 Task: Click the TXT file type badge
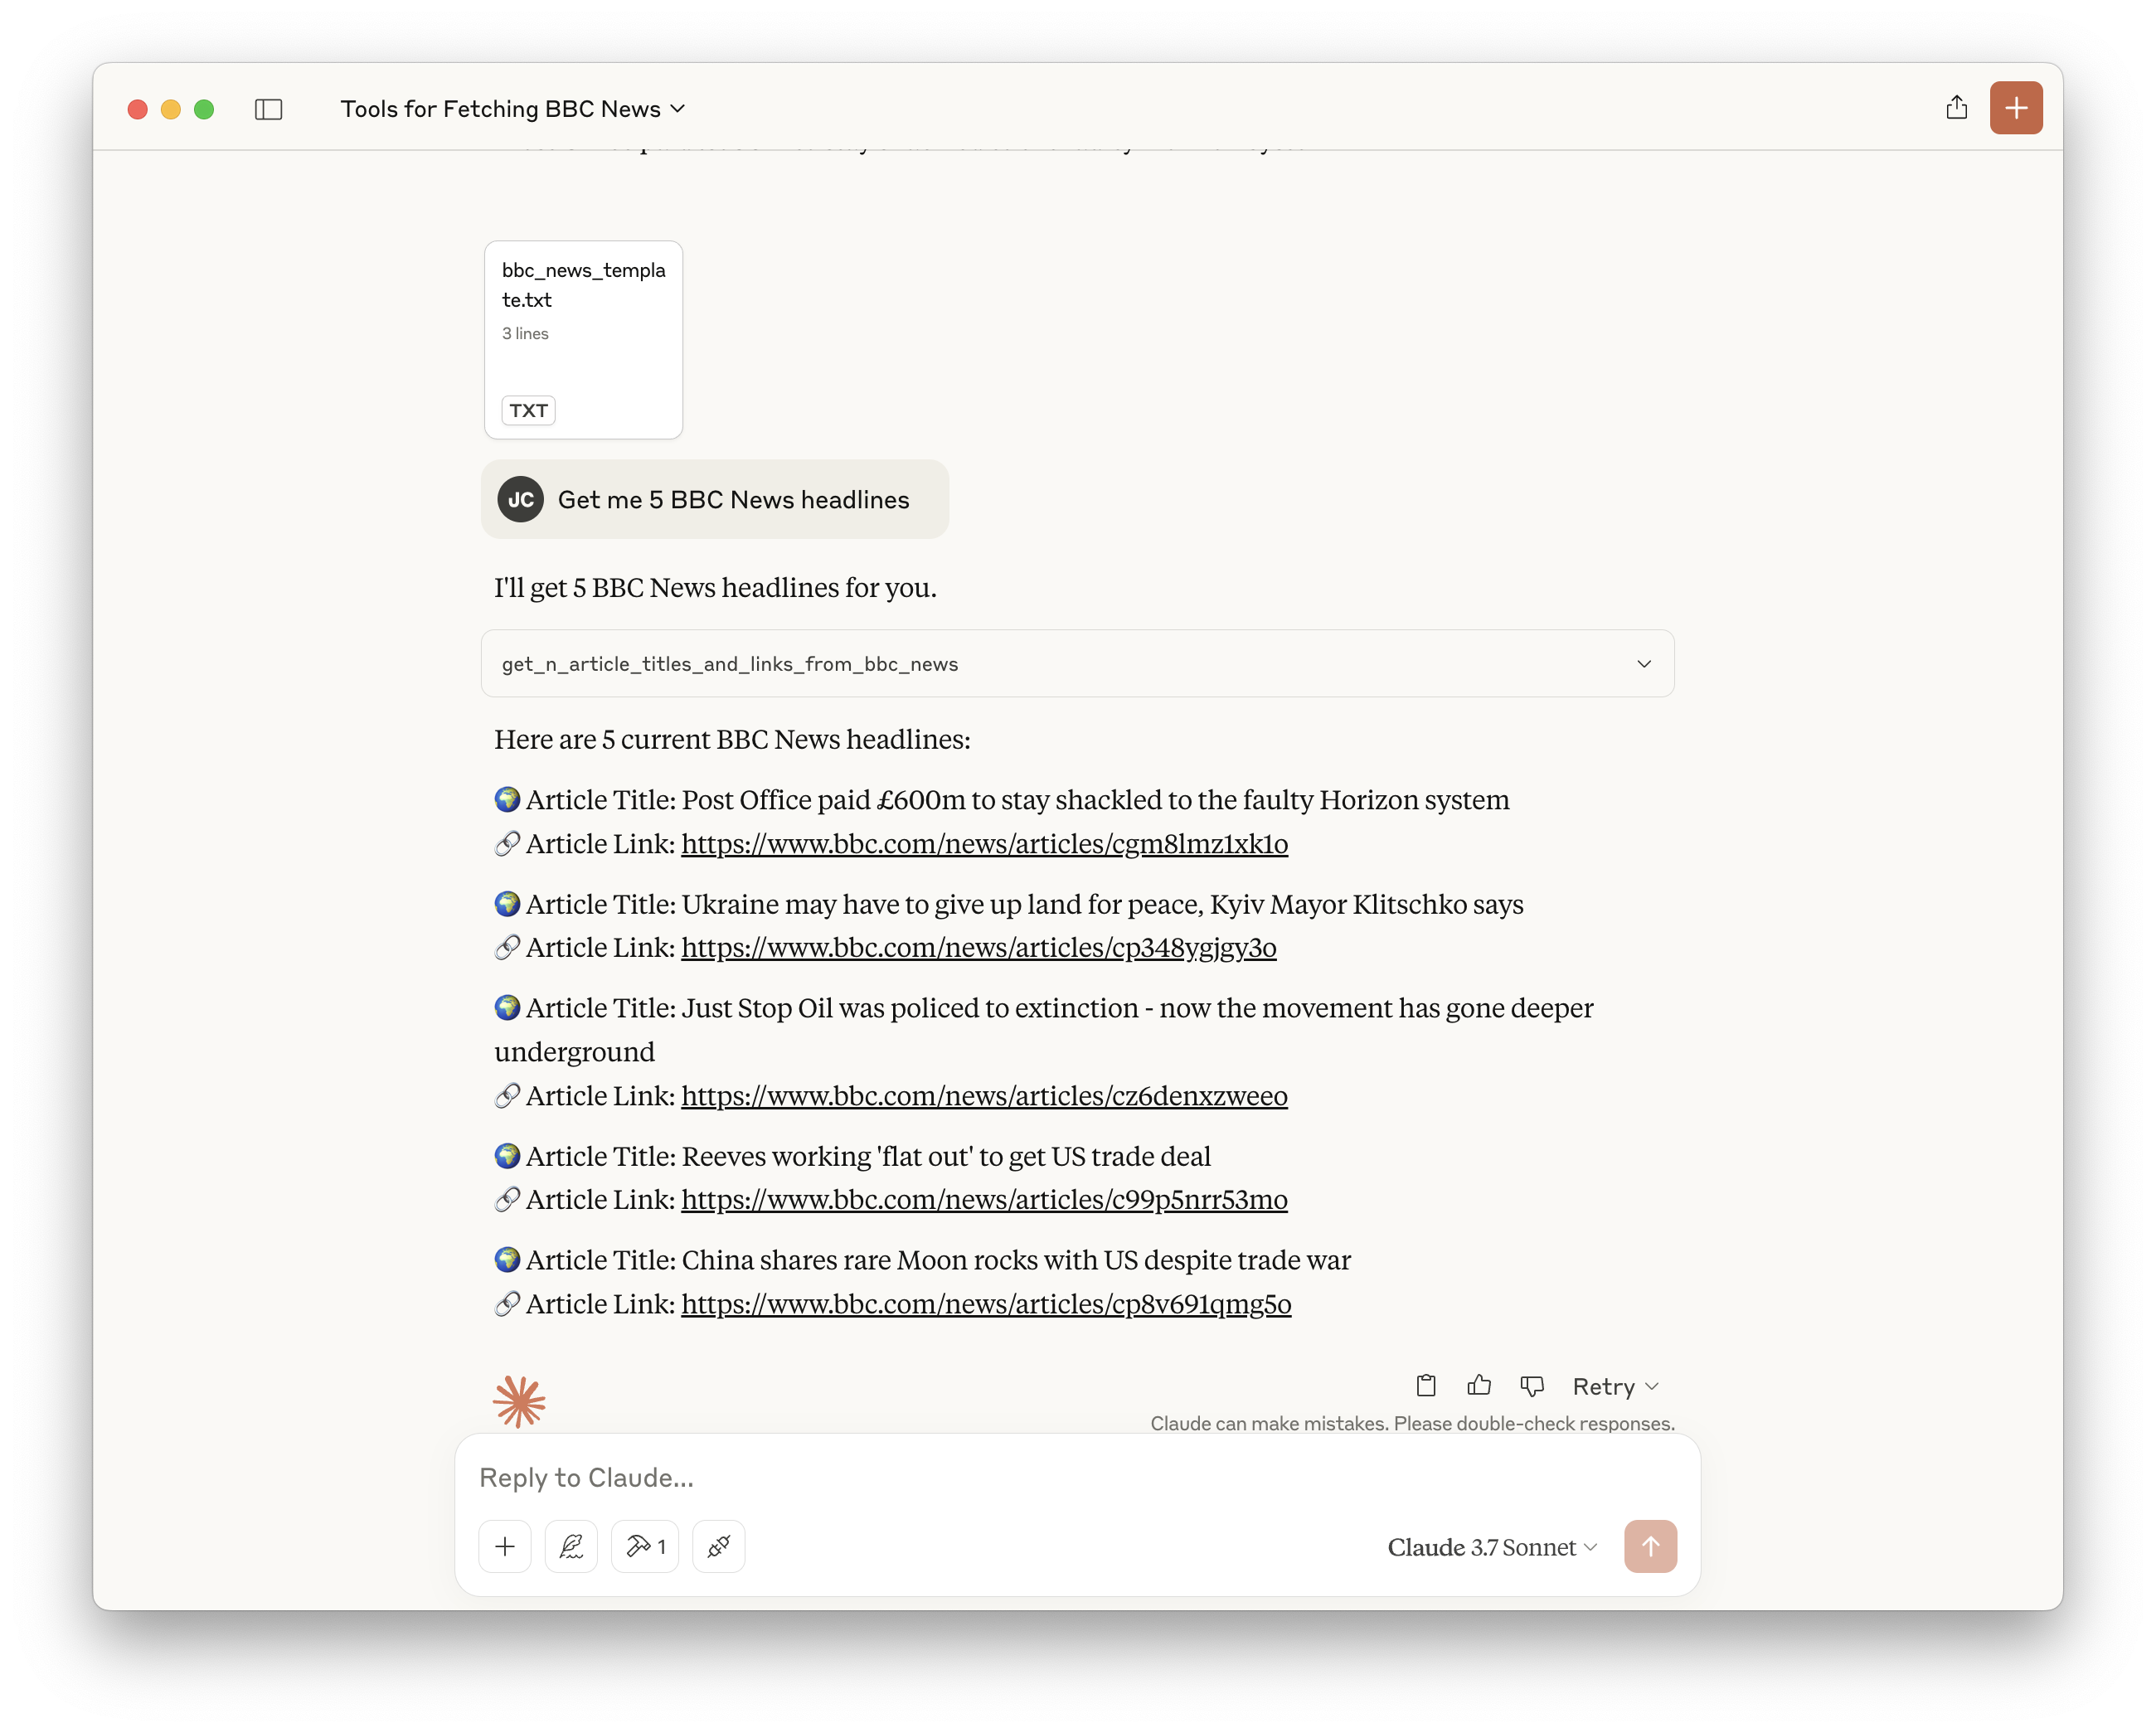pyautogui.click(x=528, y=410)
